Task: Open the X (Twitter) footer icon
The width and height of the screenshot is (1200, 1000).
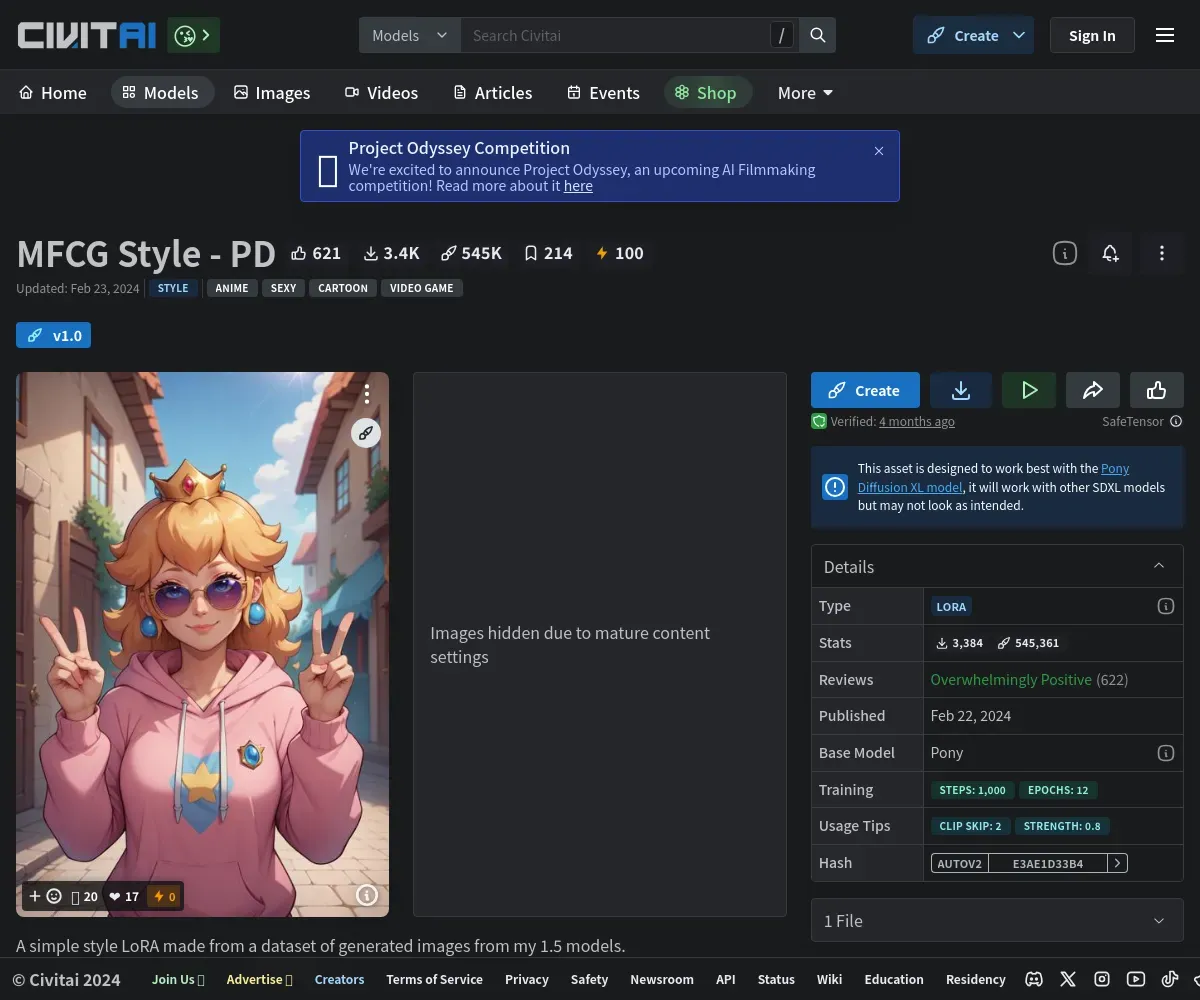Action: coord(1068,980)
